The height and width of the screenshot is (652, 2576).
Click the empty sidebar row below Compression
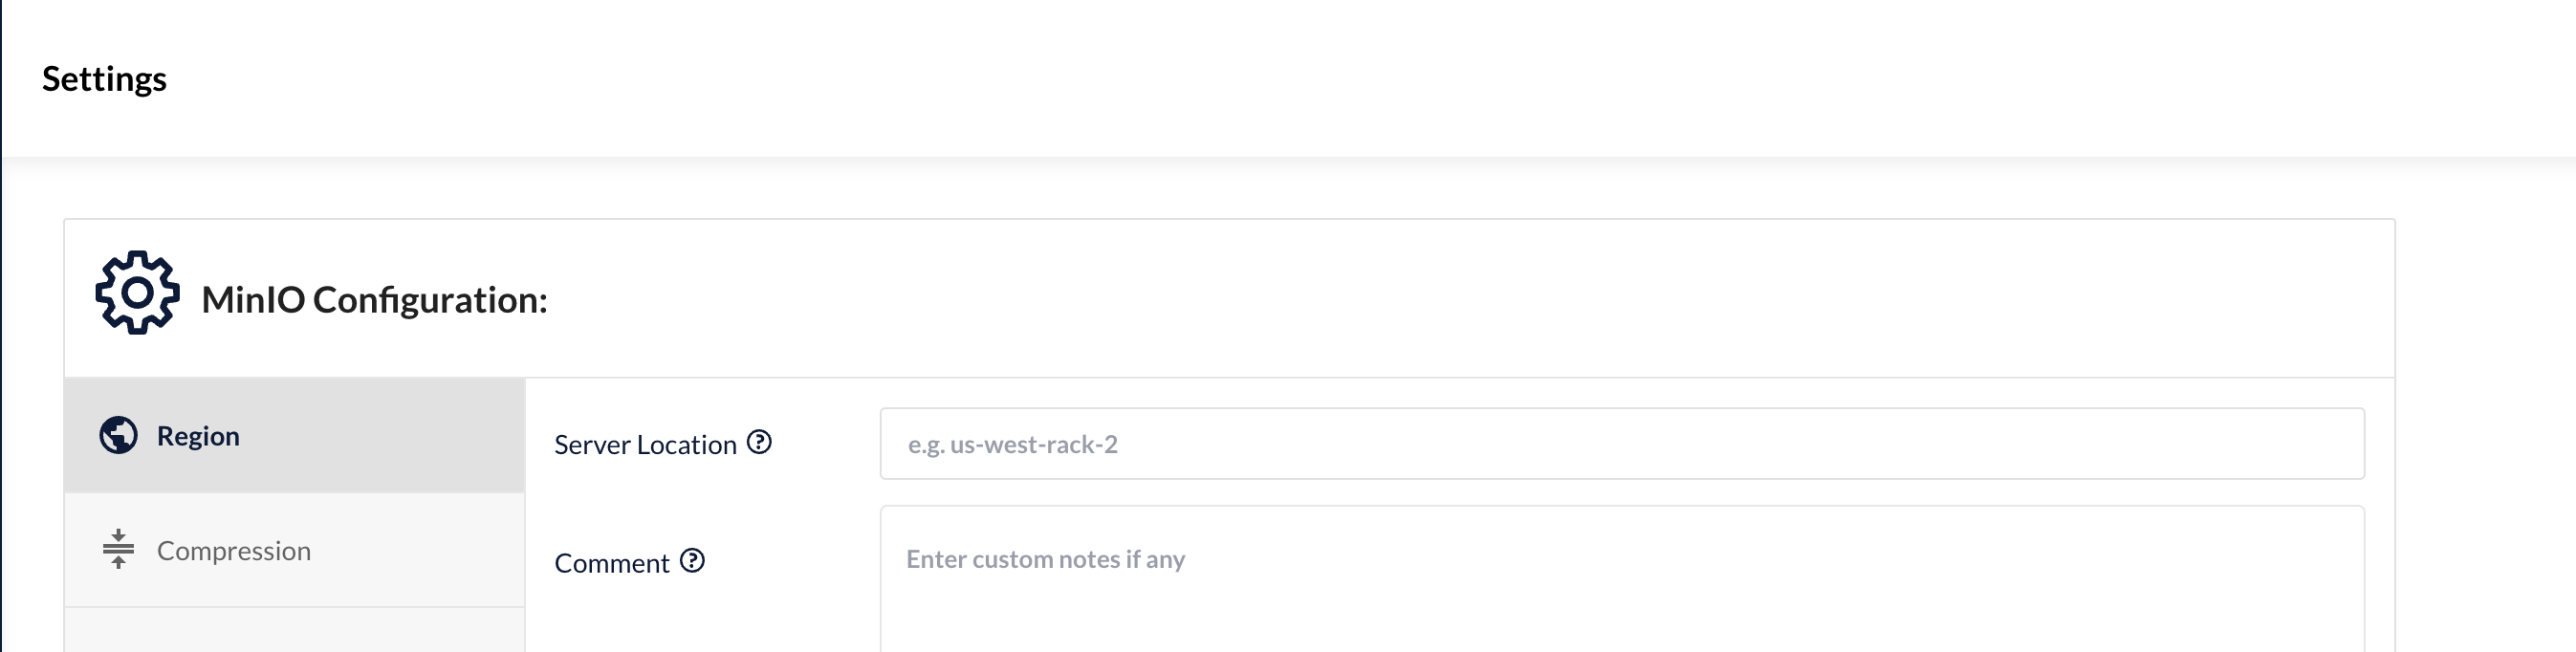(294, 630)
